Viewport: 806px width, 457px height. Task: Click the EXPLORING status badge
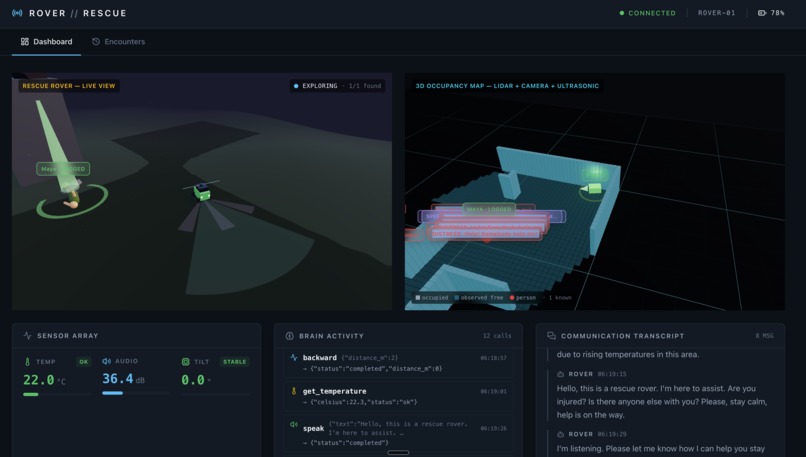337,86
